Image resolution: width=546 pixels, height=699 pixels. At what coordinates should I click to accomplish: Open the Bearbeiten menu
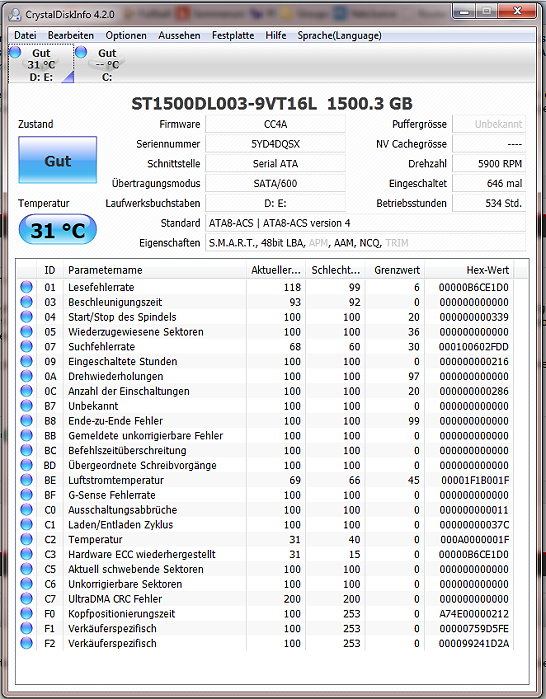point(71,35)
